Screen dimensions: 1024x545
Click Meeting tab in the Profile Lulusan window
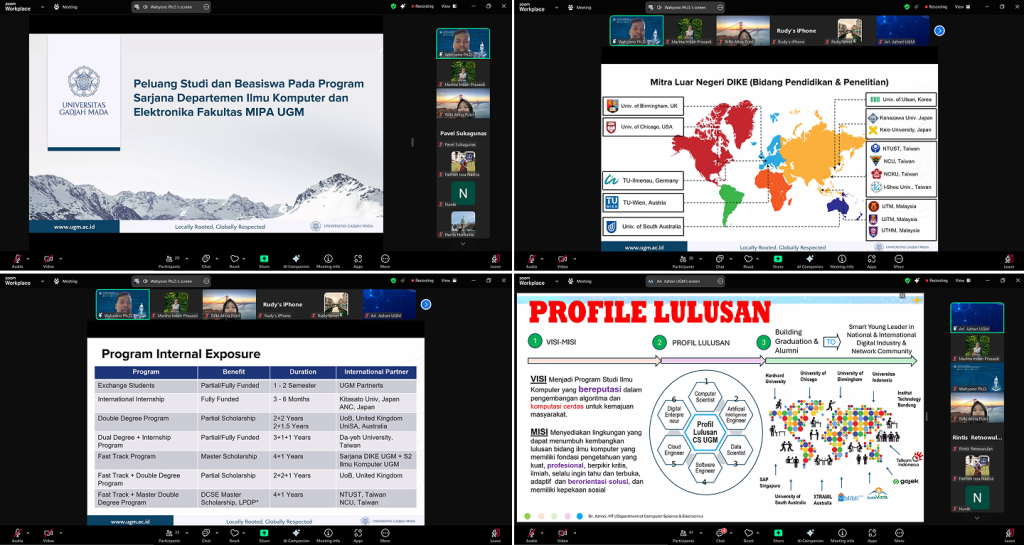click(x=579, y=281)
